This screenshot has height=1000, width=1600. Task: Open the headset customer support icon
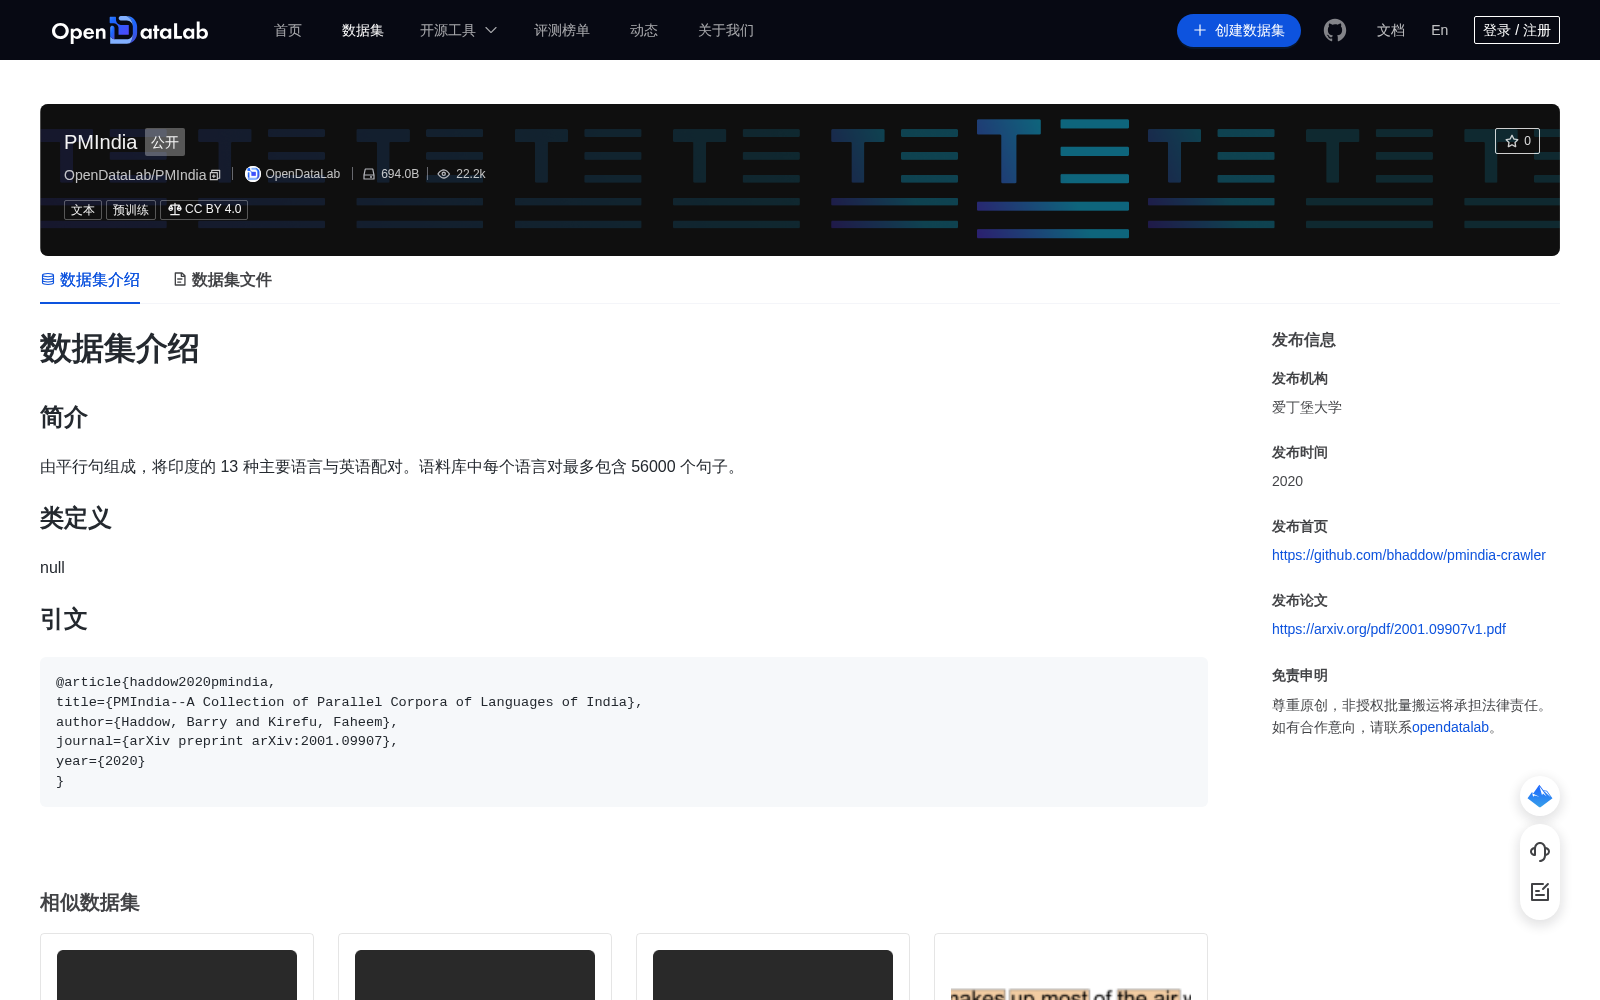tap(1540, 851)
